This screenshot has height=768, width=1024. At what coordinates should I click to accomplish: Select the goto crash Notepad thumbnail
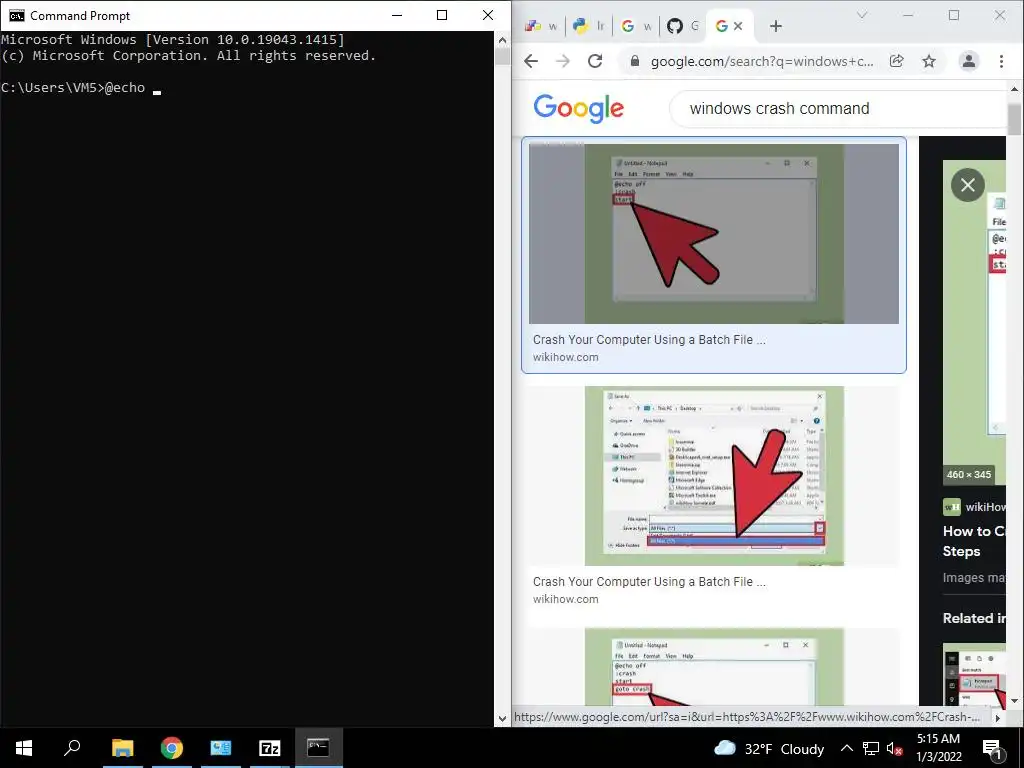[x=714, y=666]
